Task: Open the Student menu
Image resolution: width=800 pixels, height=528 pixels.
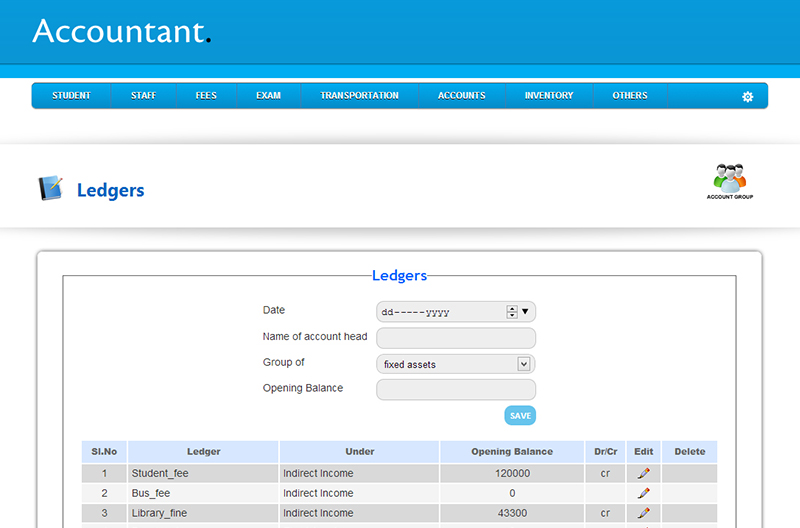Action: (x=71, y=96)
